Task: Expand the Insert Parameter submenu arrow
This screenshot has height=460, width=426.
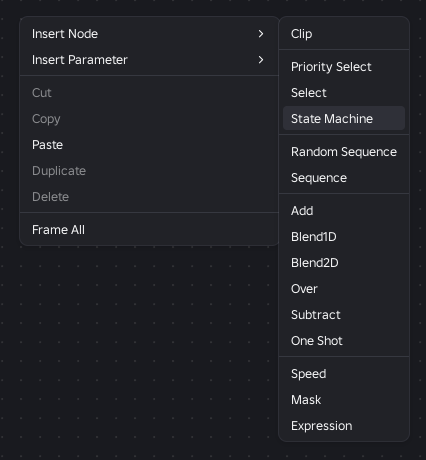Action: 261,60
